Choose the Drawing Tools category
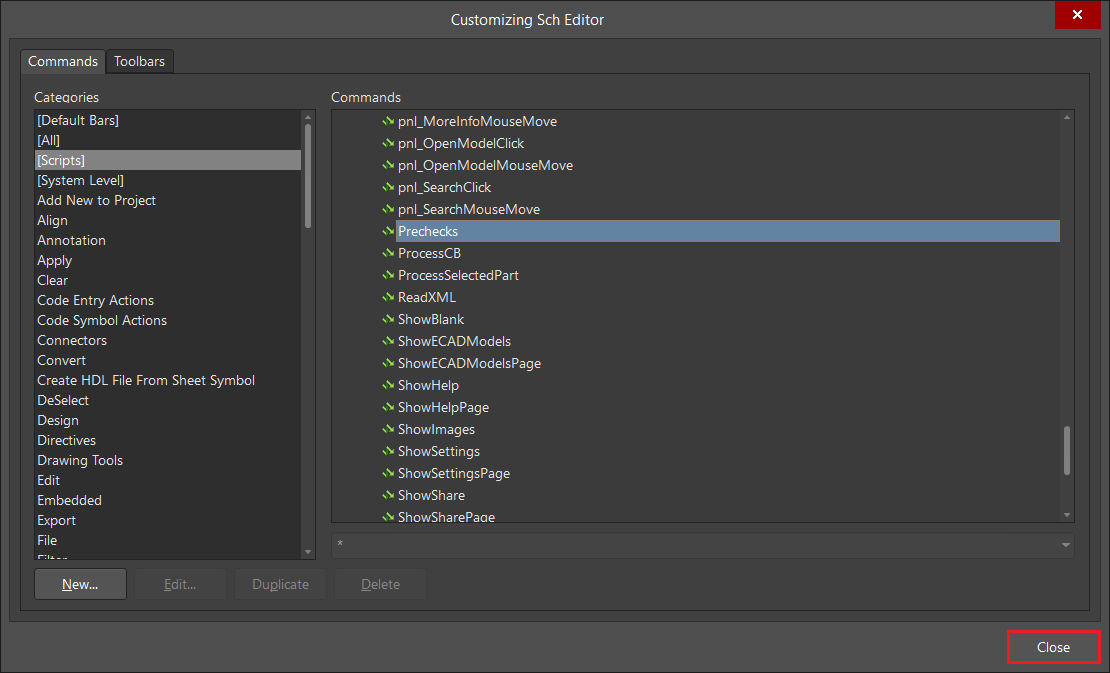 click(x=80, y=460)
